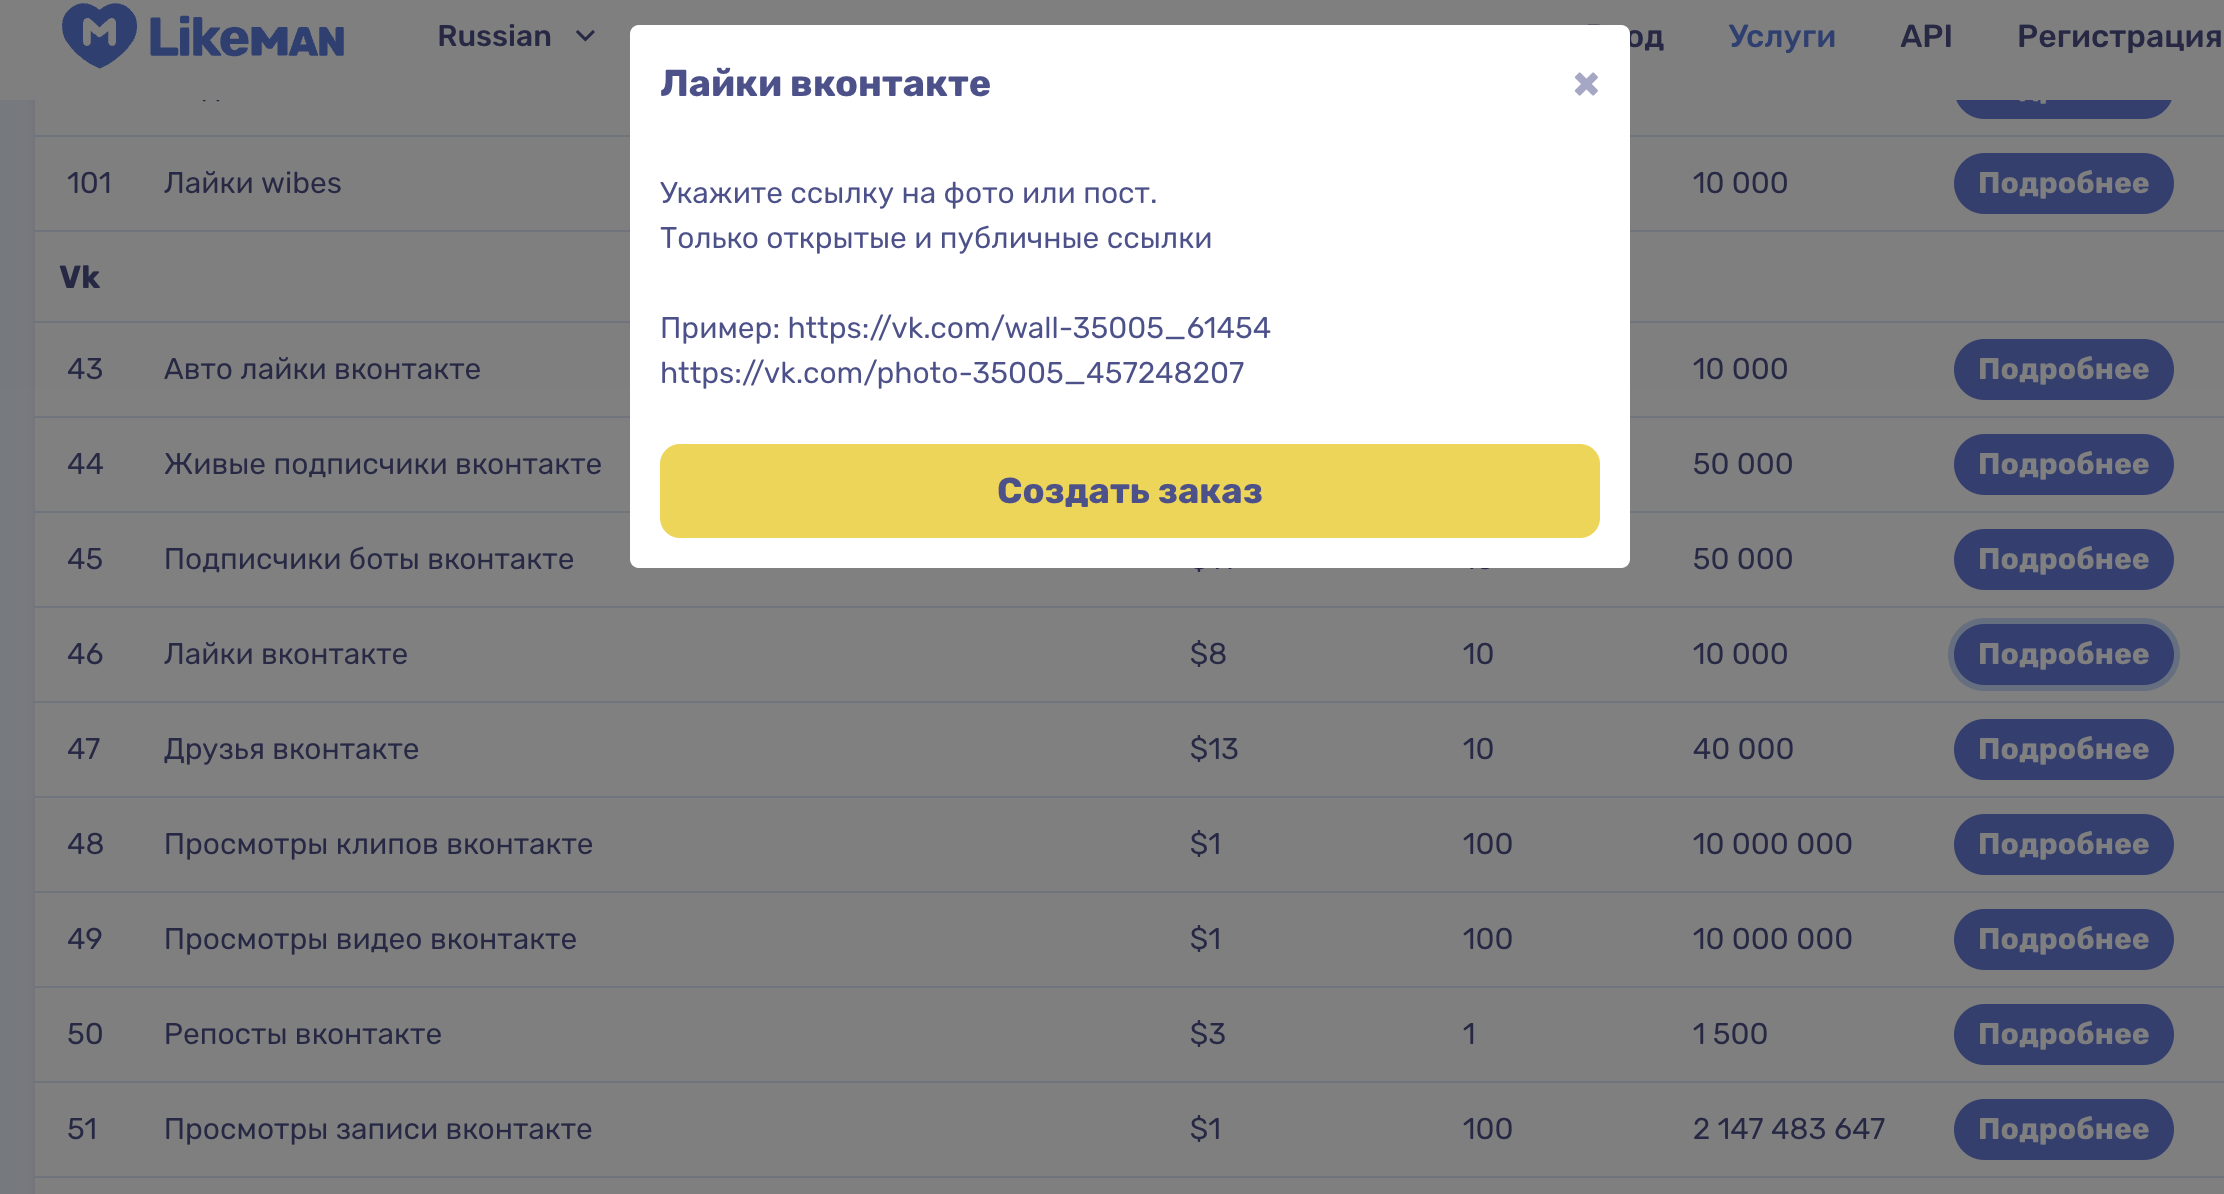Select the Авто лайки вконтакте service name
Viewport: 2224px width, 1194px height.
click(x=322, y=369)
